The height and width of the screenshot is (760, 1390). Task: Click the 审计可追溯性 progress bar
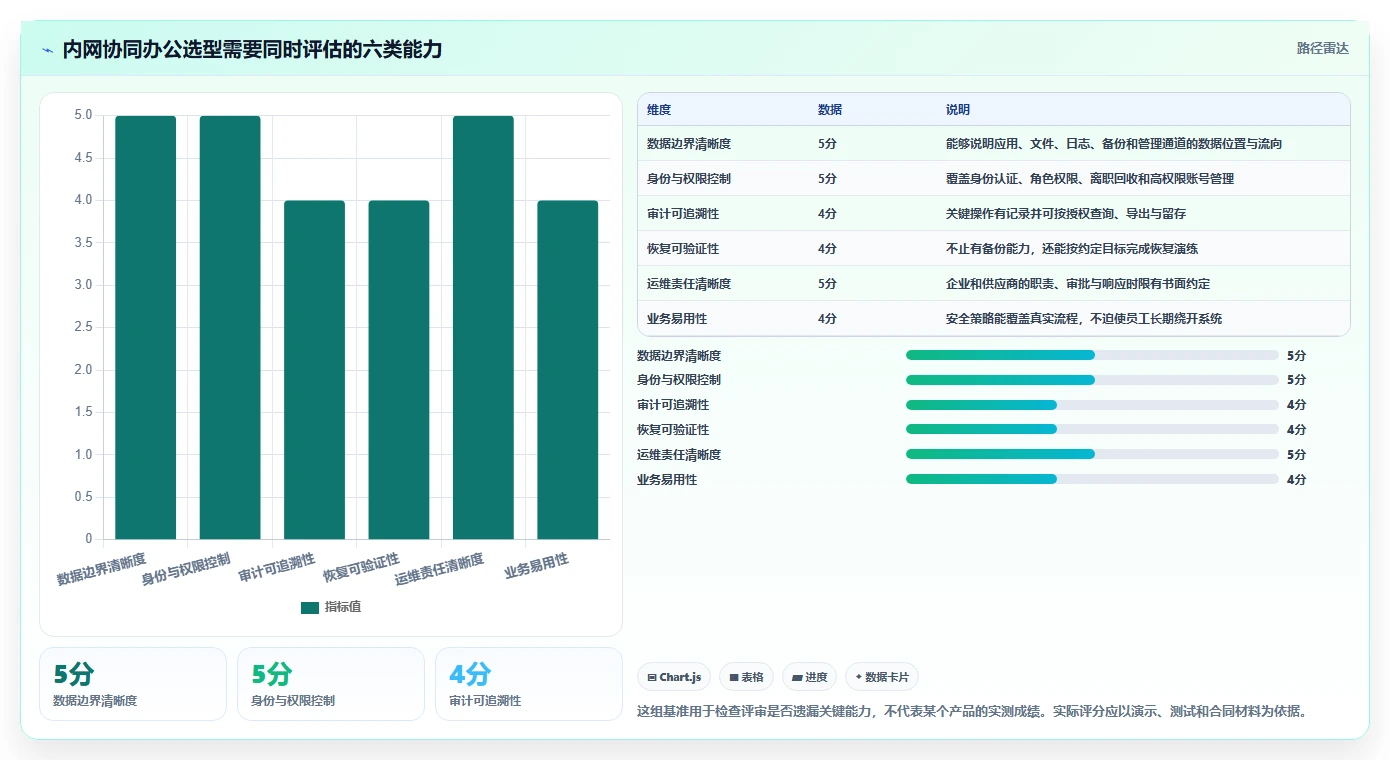click(1092, 405)
